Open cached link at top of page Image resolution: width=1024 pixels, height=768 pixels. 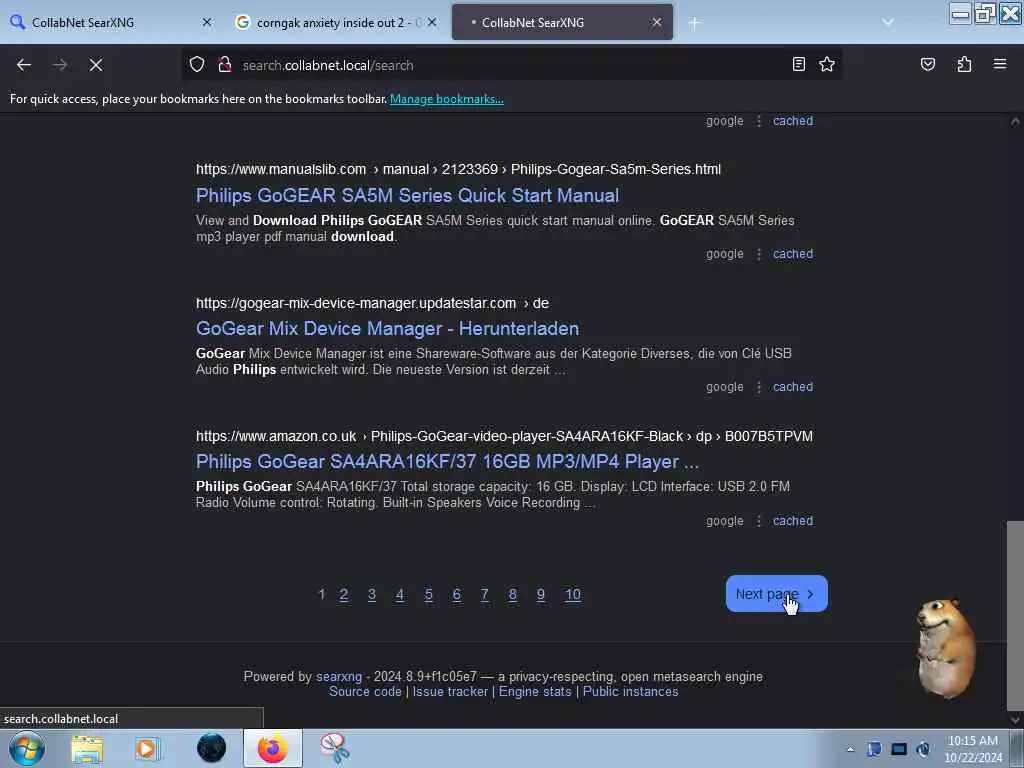pos(793,121)
